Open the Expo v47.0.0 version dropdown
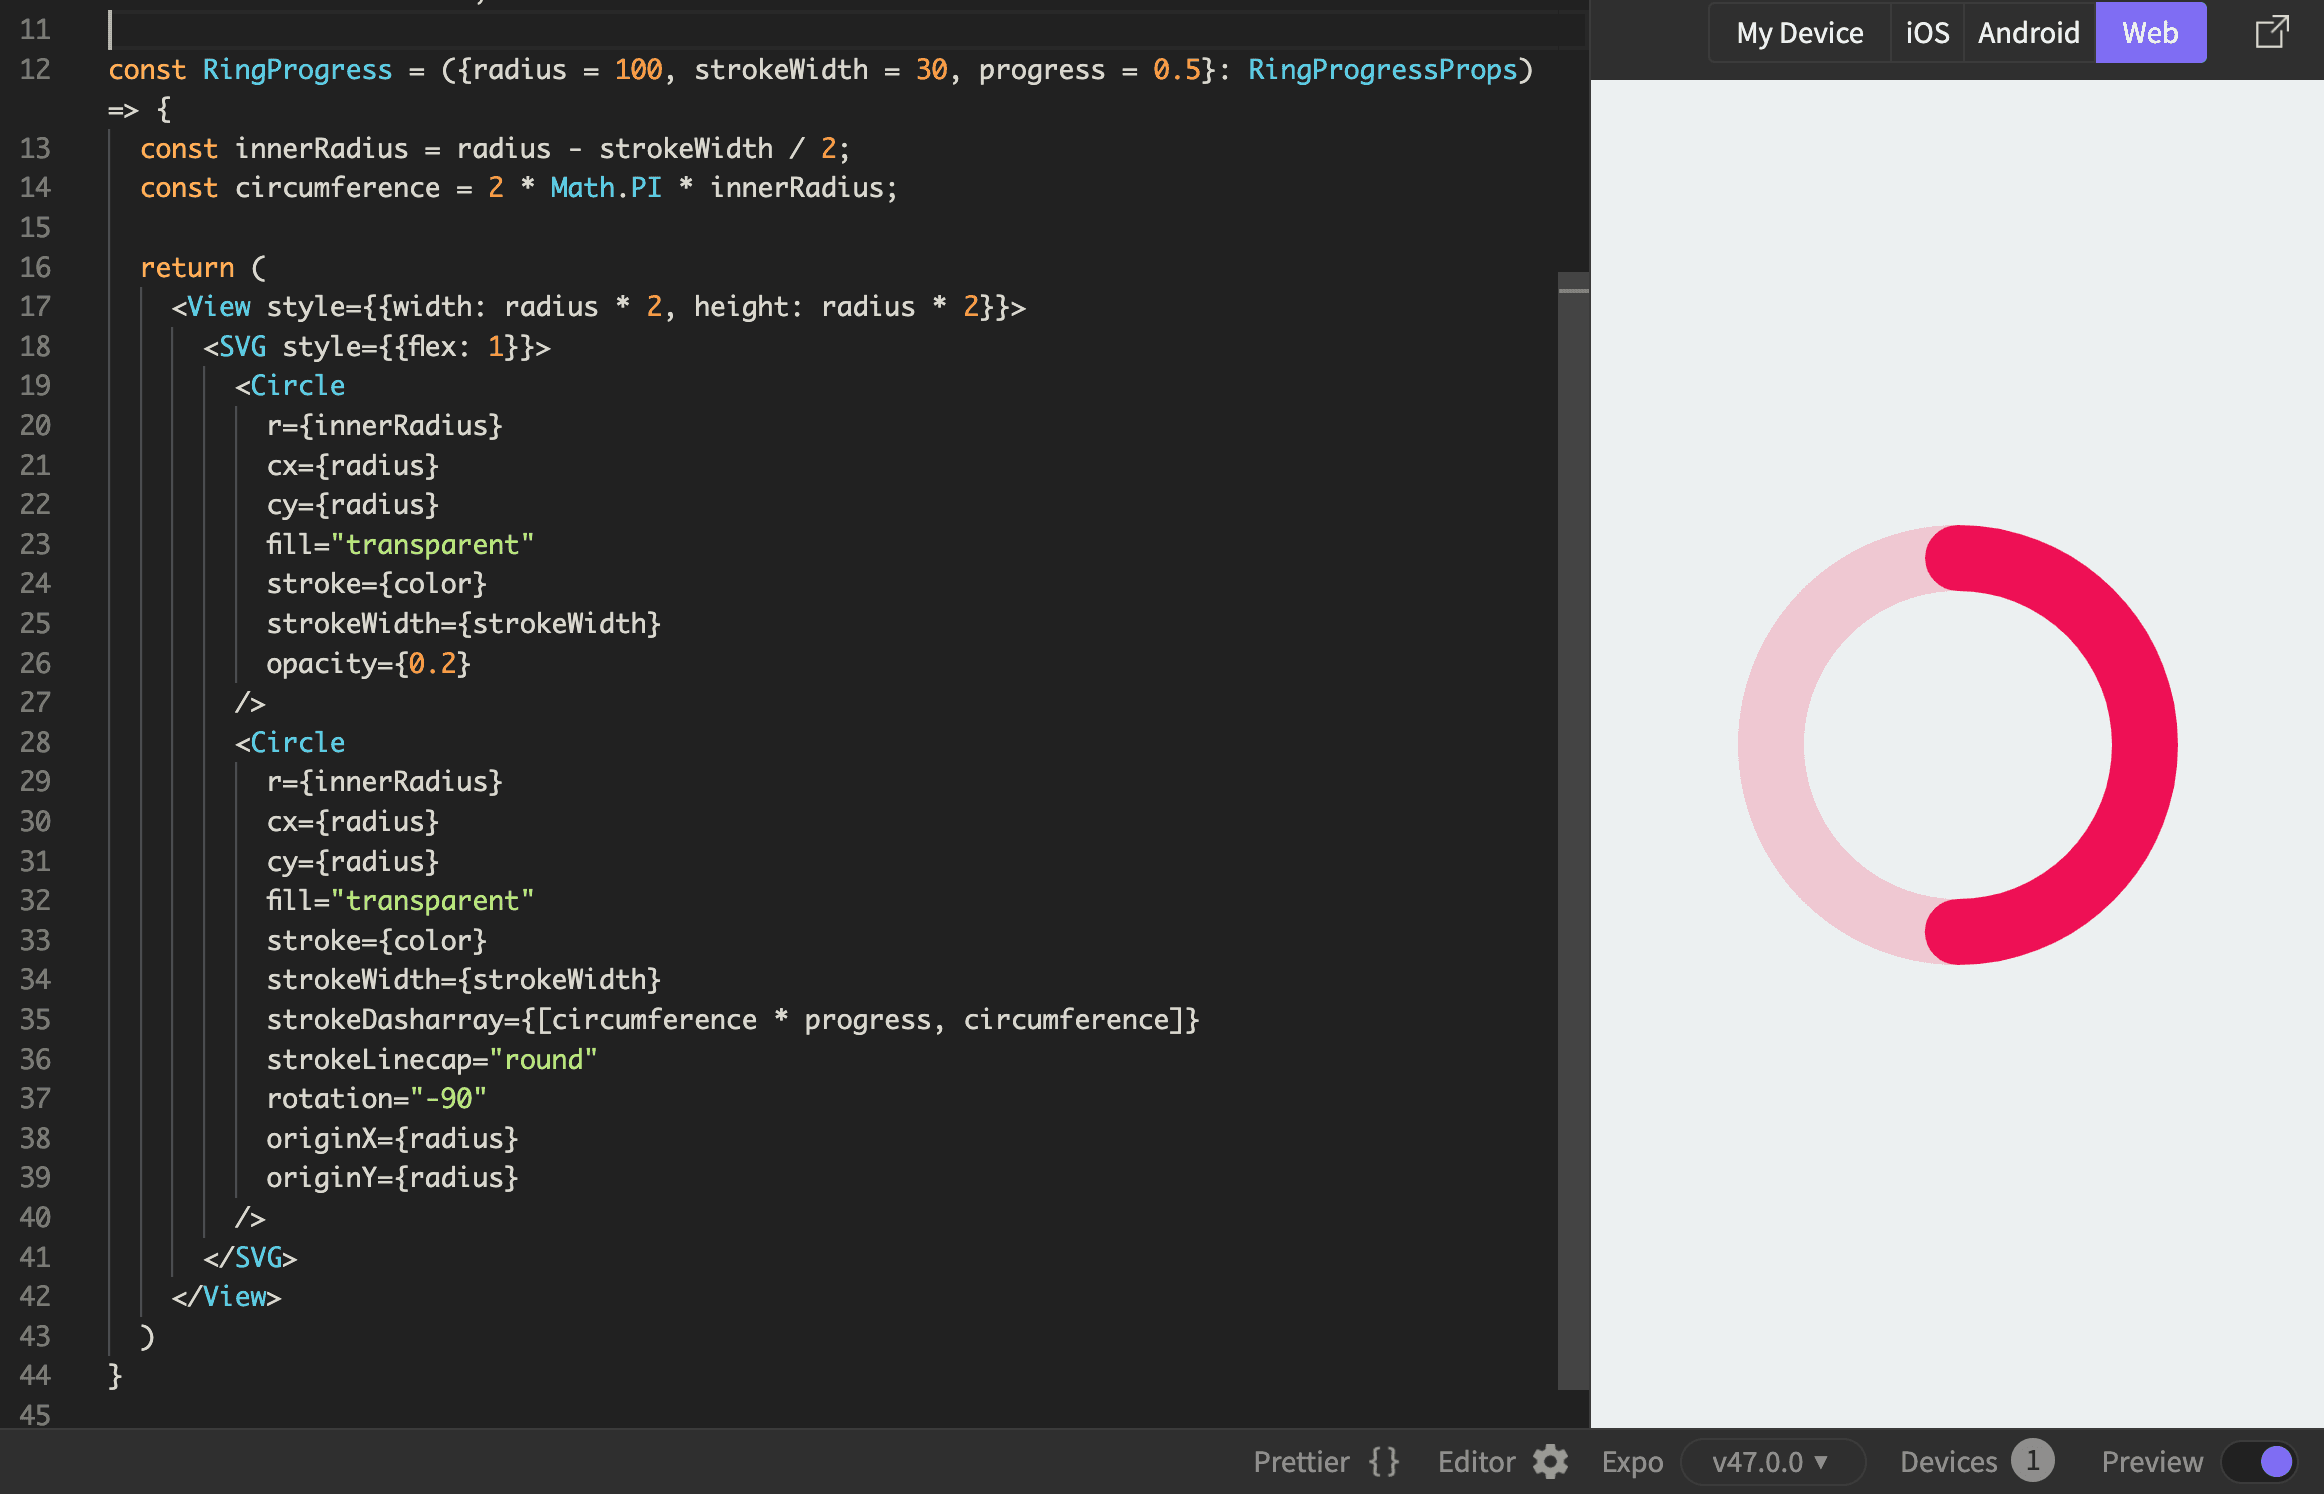 [1771, 1462]
